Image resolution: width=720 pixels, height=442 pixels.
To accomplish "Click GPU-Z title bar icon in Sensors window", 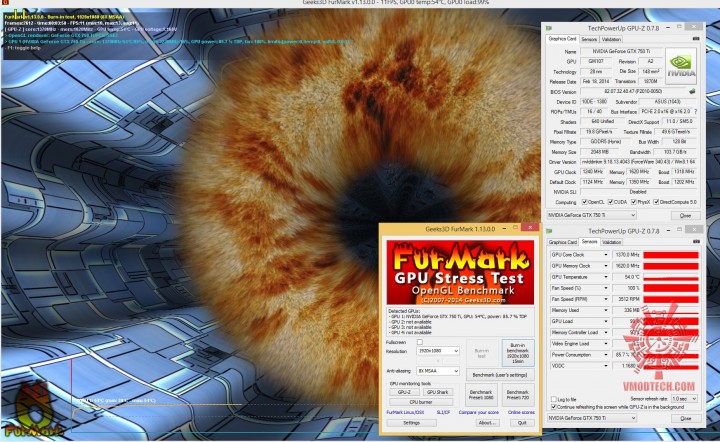I will point(549,231).
